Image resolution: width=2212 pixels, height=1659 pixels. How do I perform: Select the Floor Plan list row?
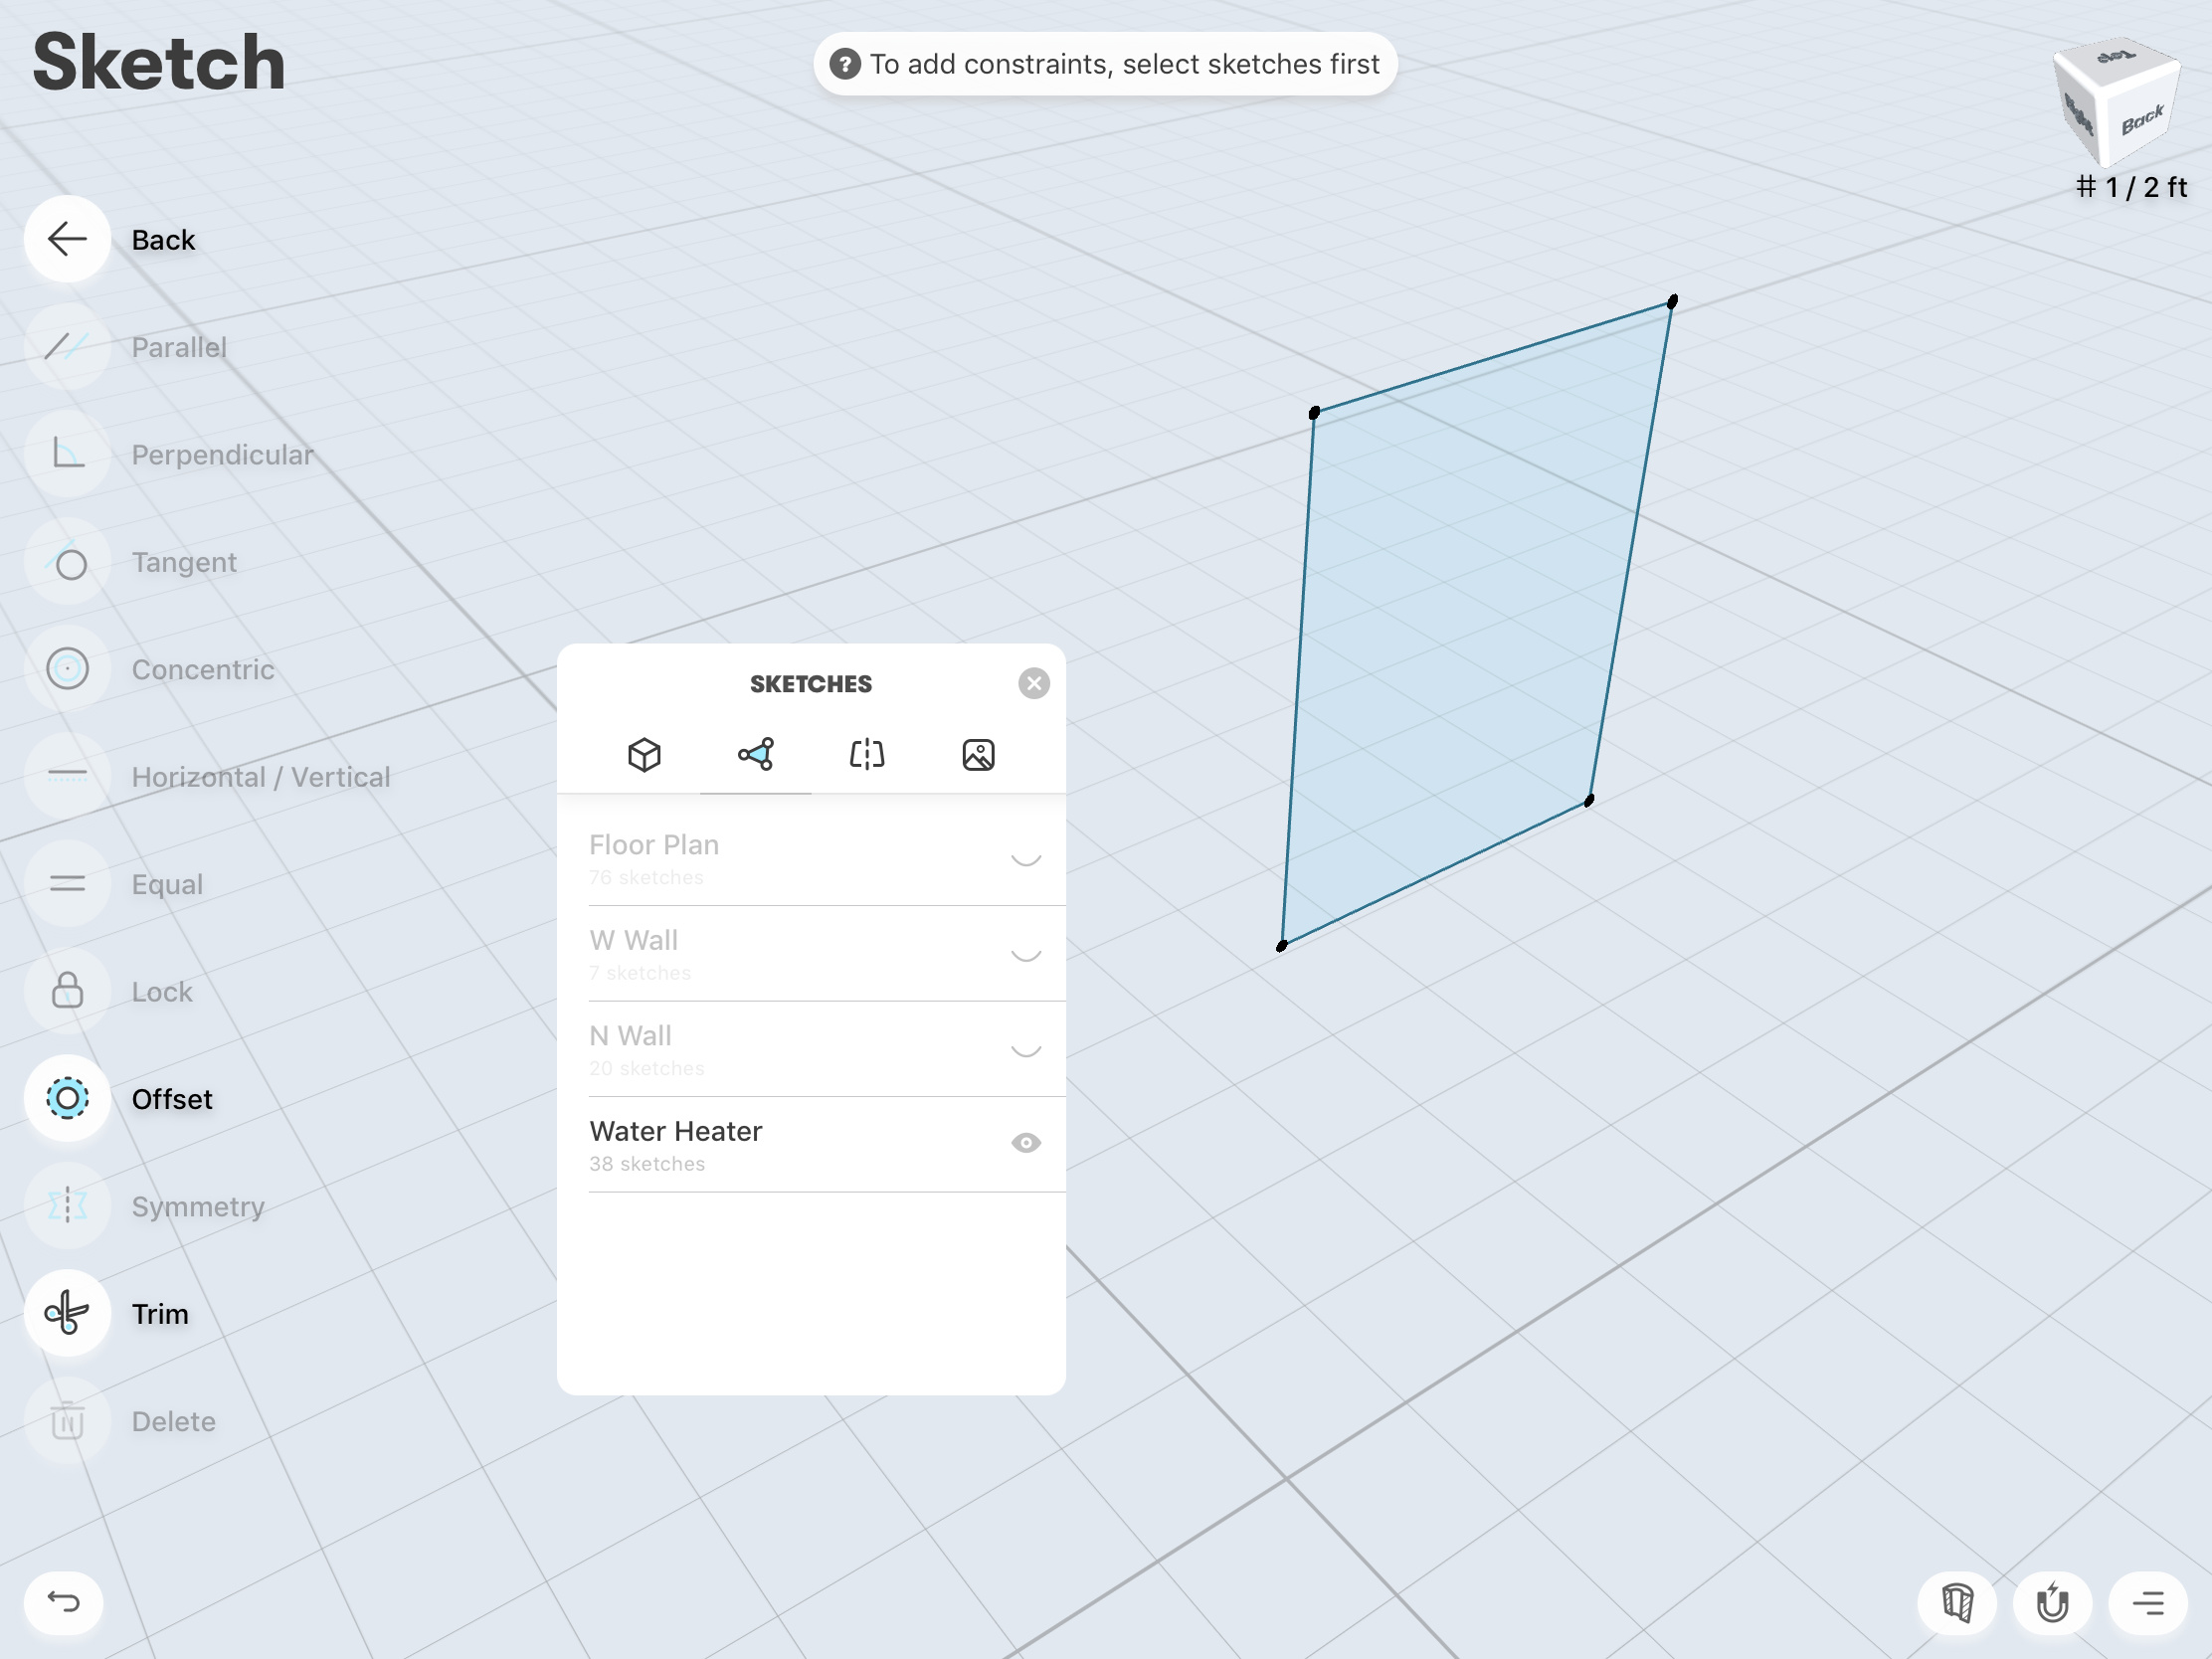[811, 859]
